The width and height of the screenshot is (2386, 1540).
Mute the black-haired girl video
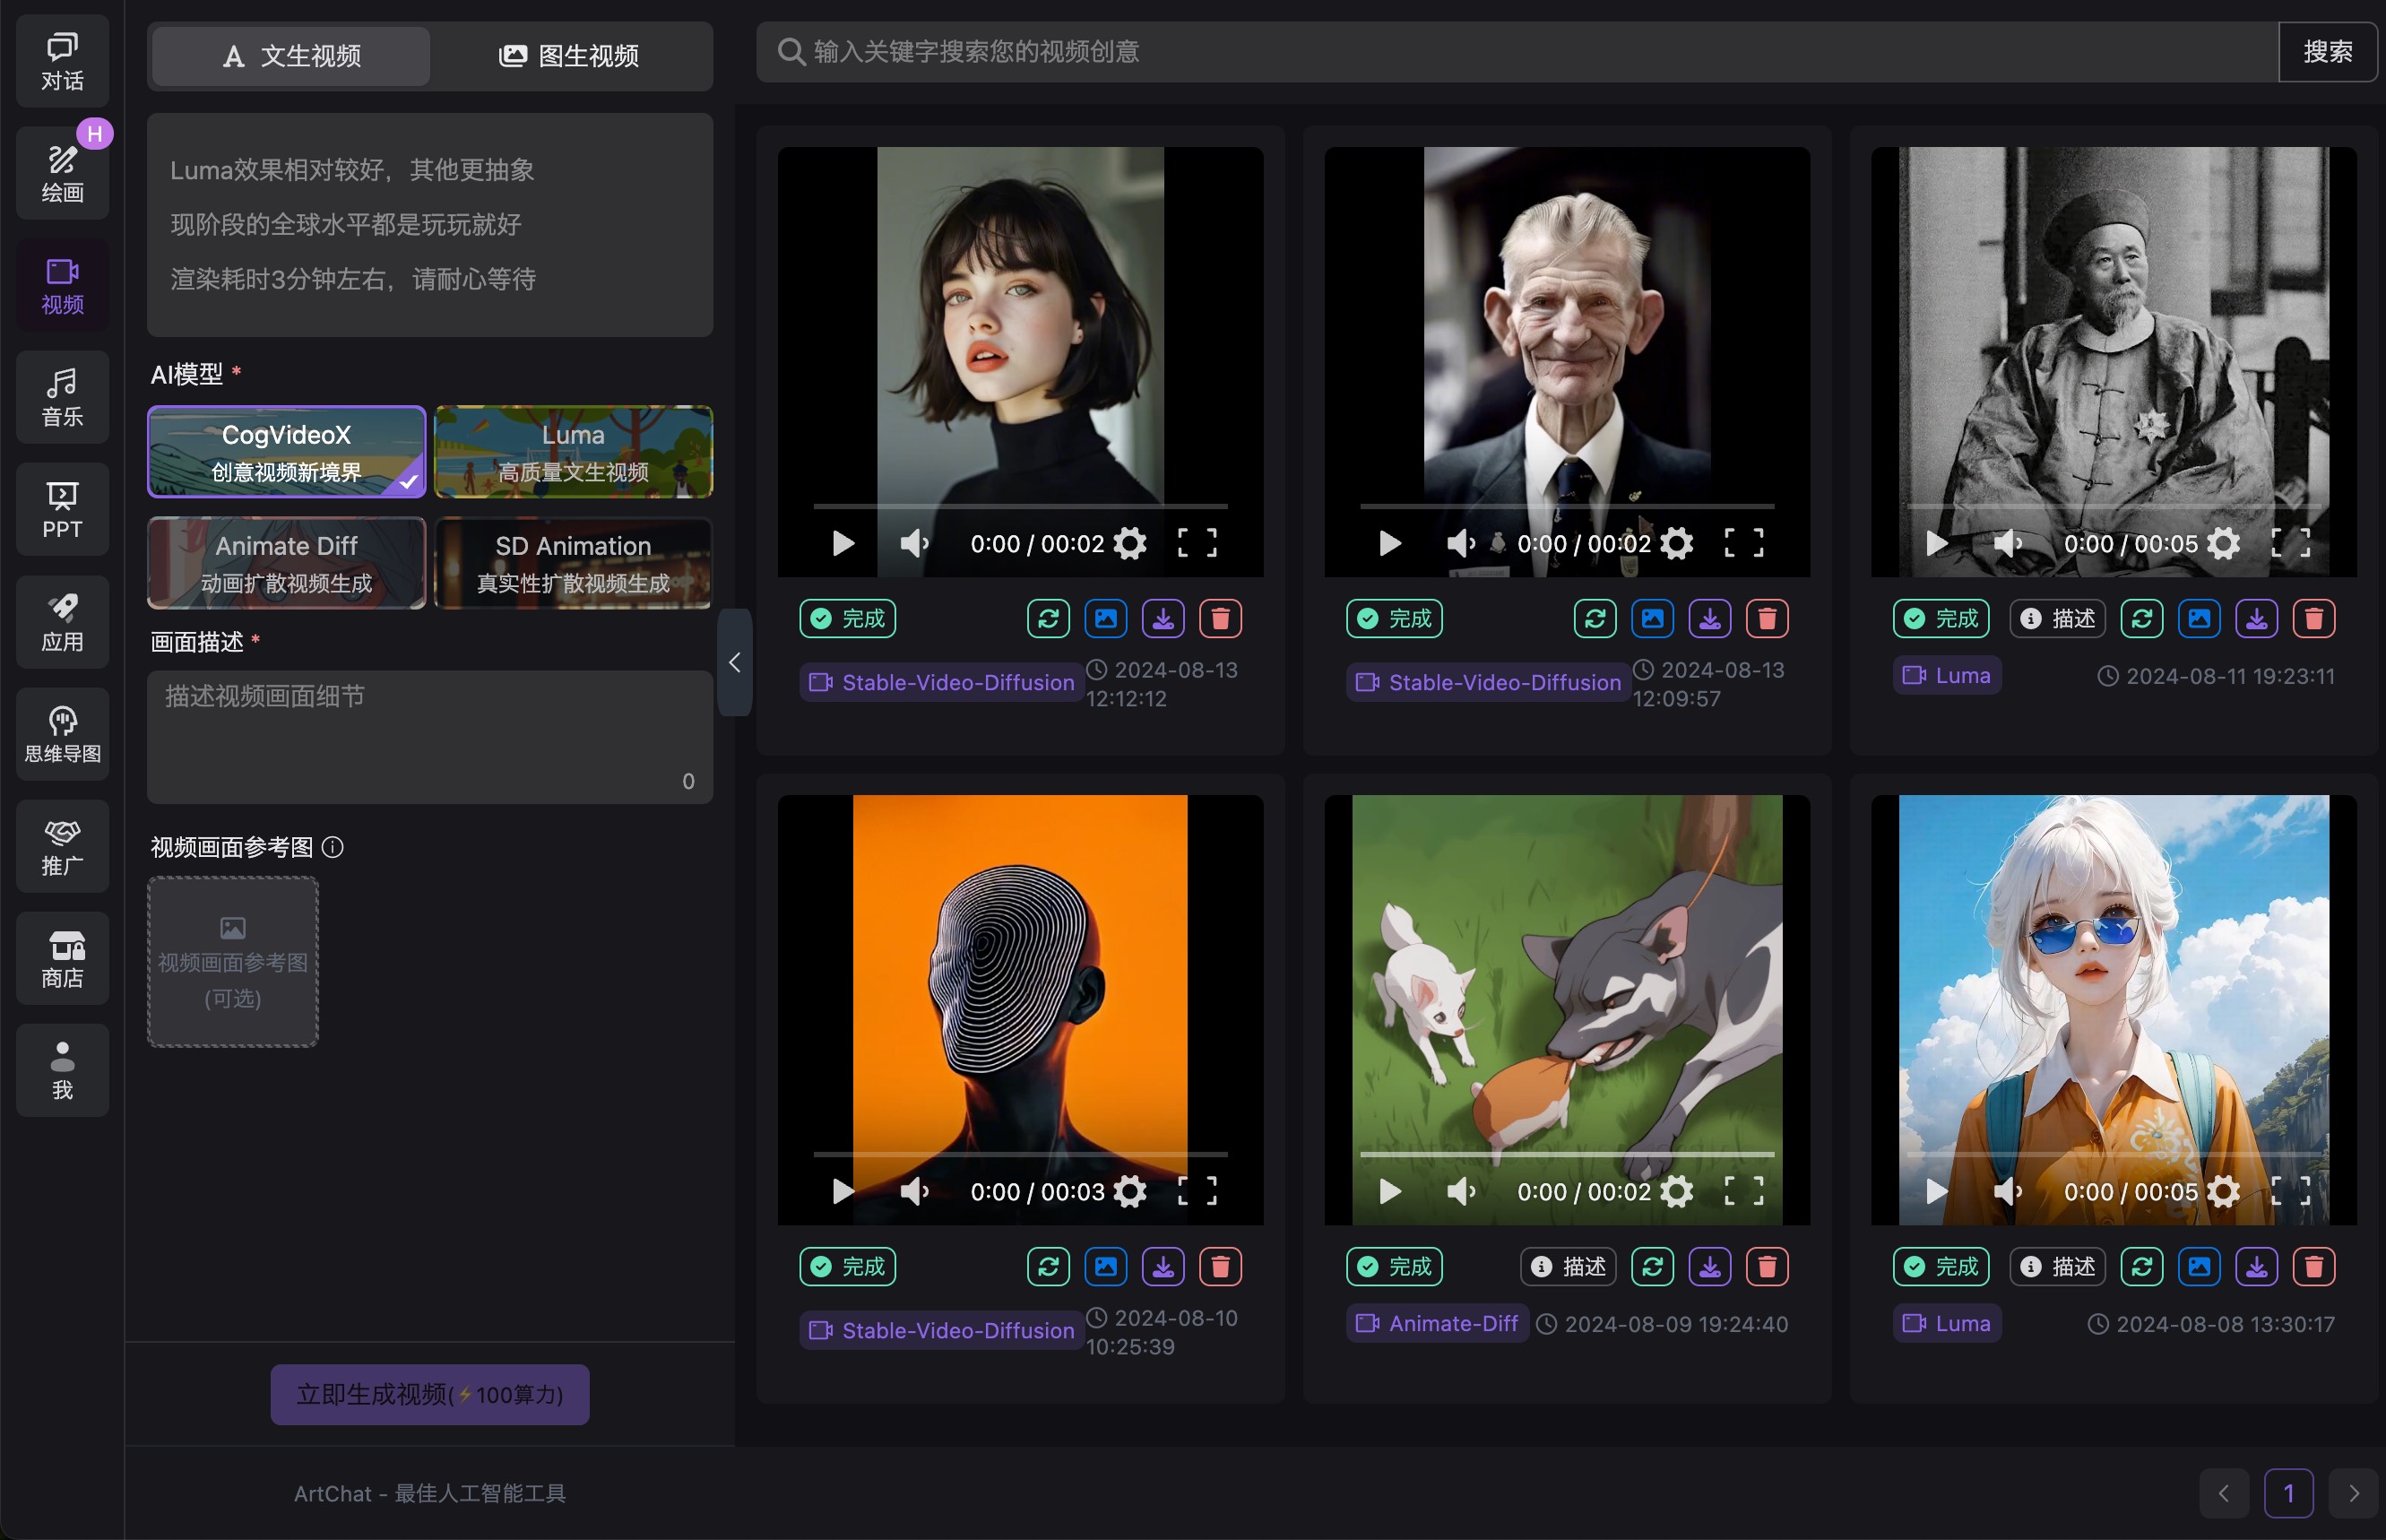click(915, 543)
